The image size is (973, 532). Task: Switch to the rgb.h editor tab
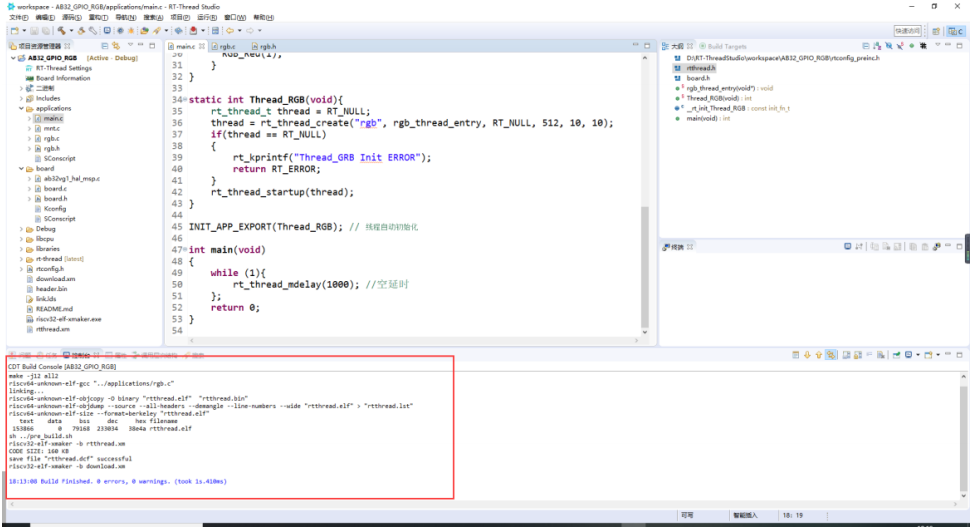pos(264,46)
